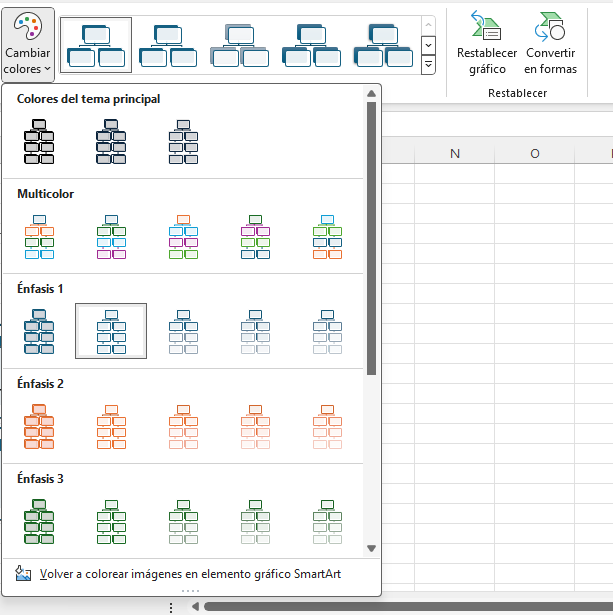Screen dimensions: 613x615
Task: Click Volver a colorear imágenes en elemento gráfico SmartArt
Action: click(x=191, y=574)
